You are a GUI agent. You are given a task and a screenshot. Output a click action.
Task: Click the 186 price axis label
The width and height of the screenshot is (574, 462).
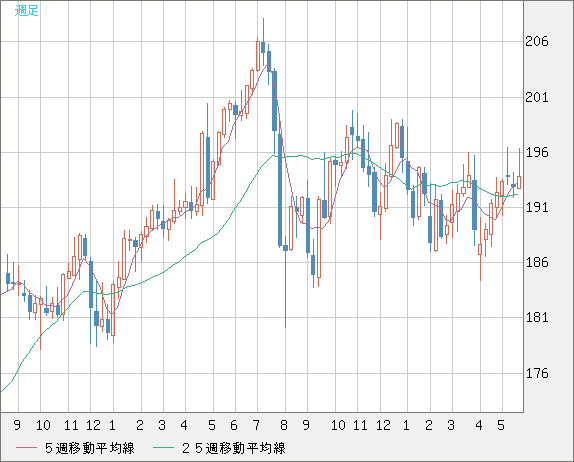click(x=537, y=262)
